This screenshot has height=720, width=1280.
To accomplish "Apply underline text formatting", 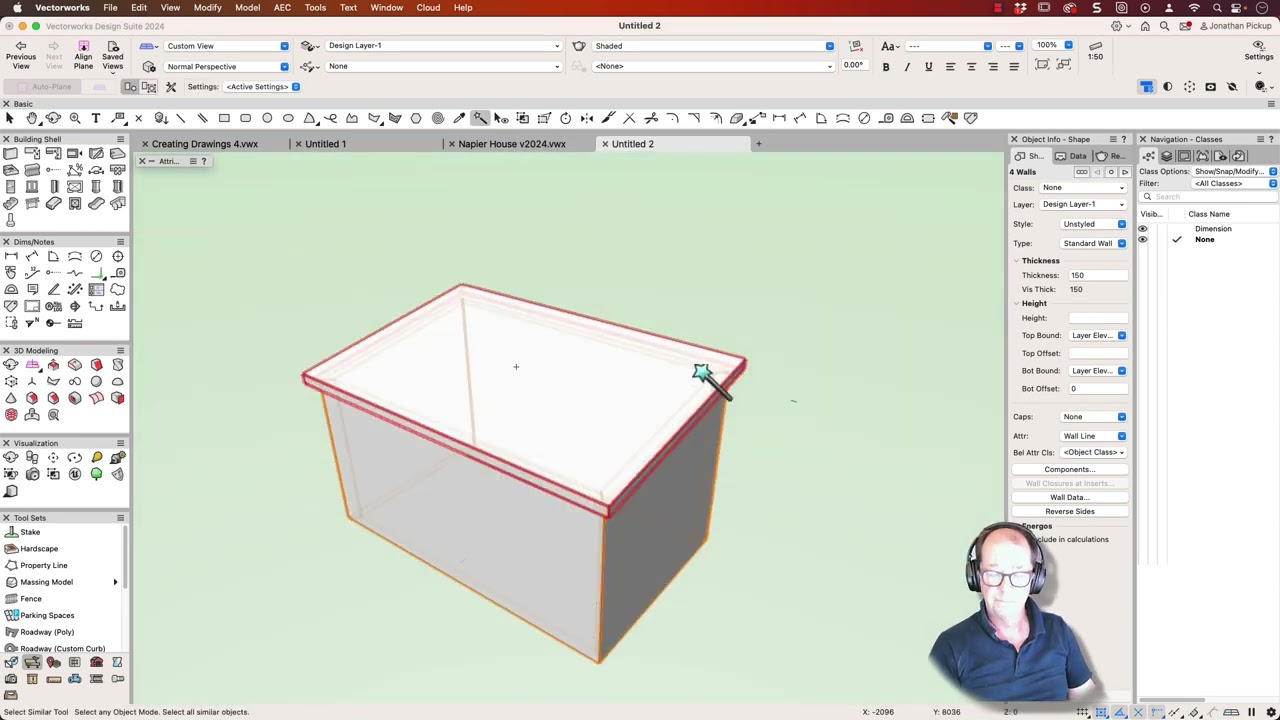I will (x=928, y=67).
